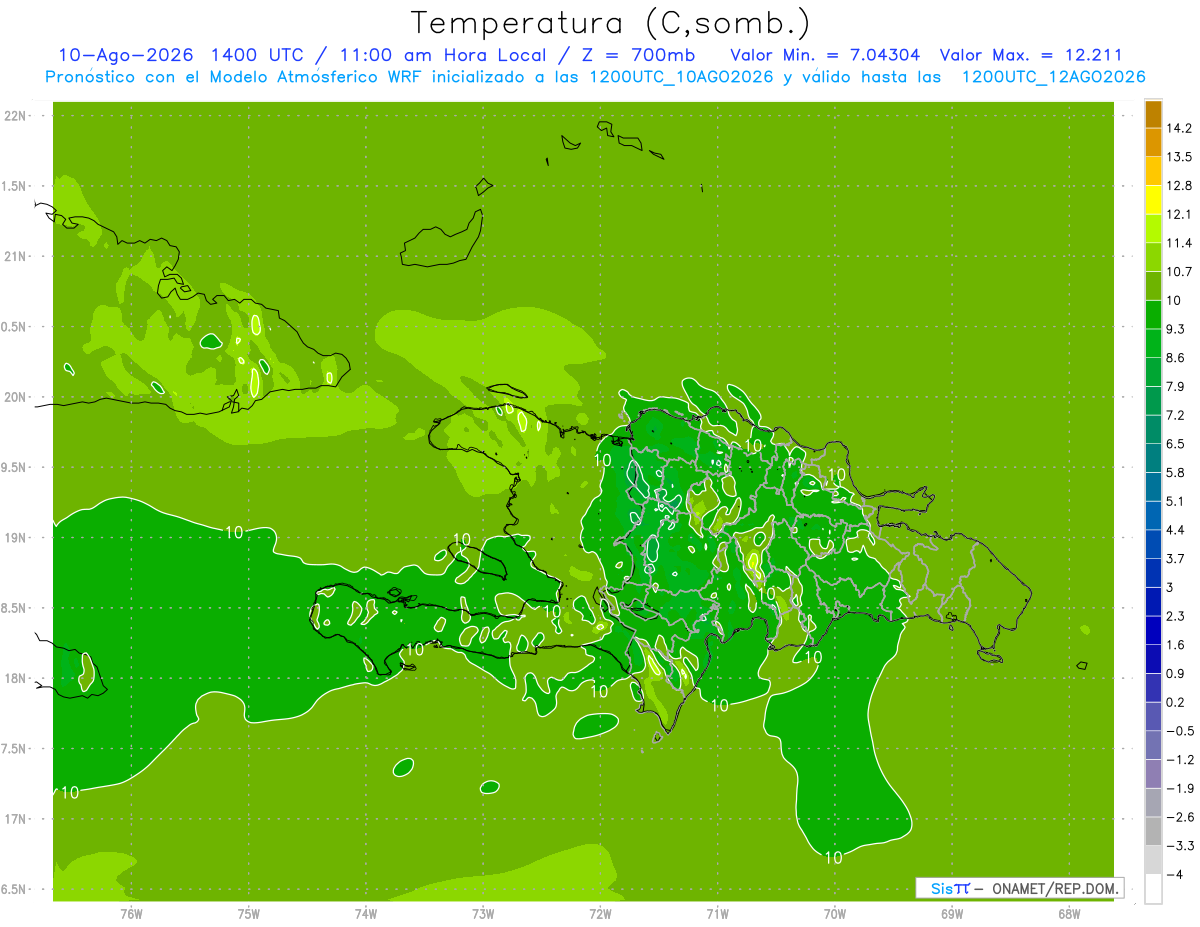Click the green swatch between 10 and 9.3
Image resolution: width=1200 pixels, height=927 pixels.
click(1153, 314)
